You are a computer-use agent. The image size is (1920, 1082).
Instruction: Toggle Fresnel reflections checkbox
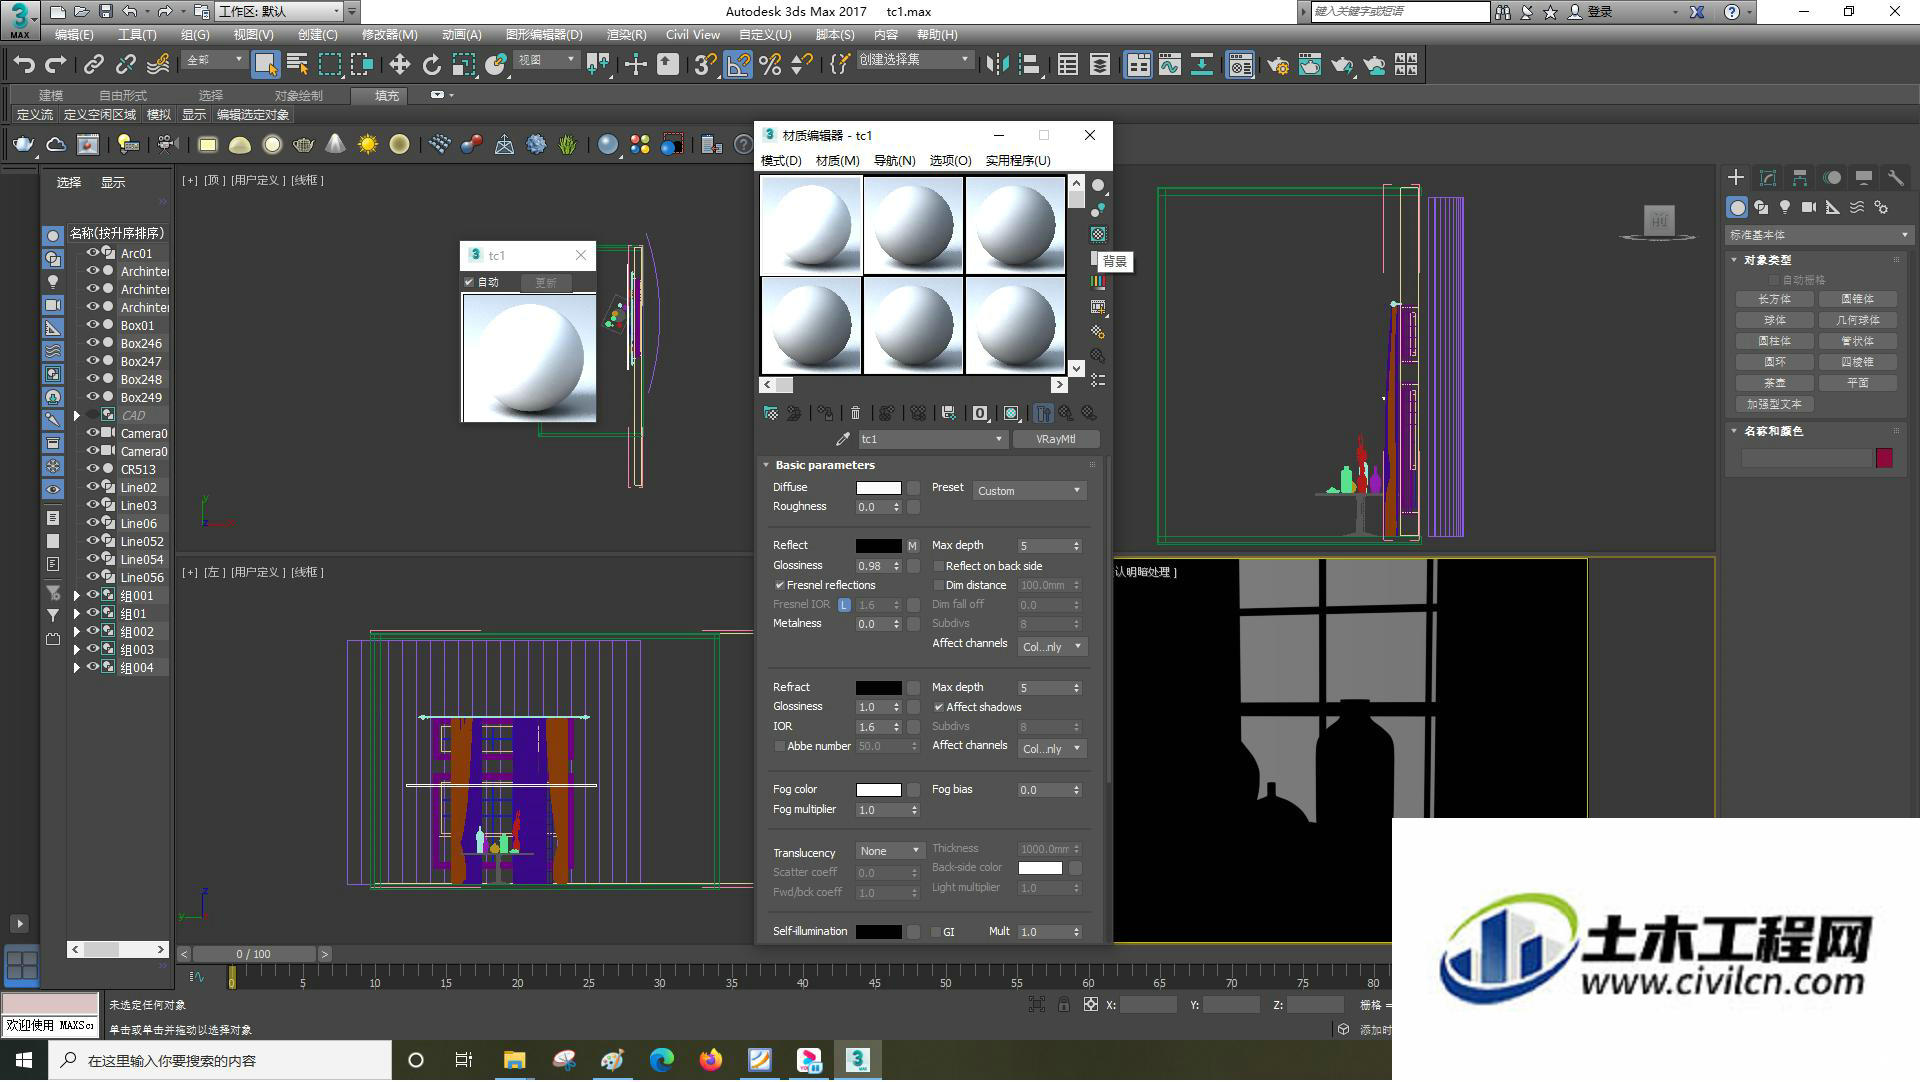779,586
